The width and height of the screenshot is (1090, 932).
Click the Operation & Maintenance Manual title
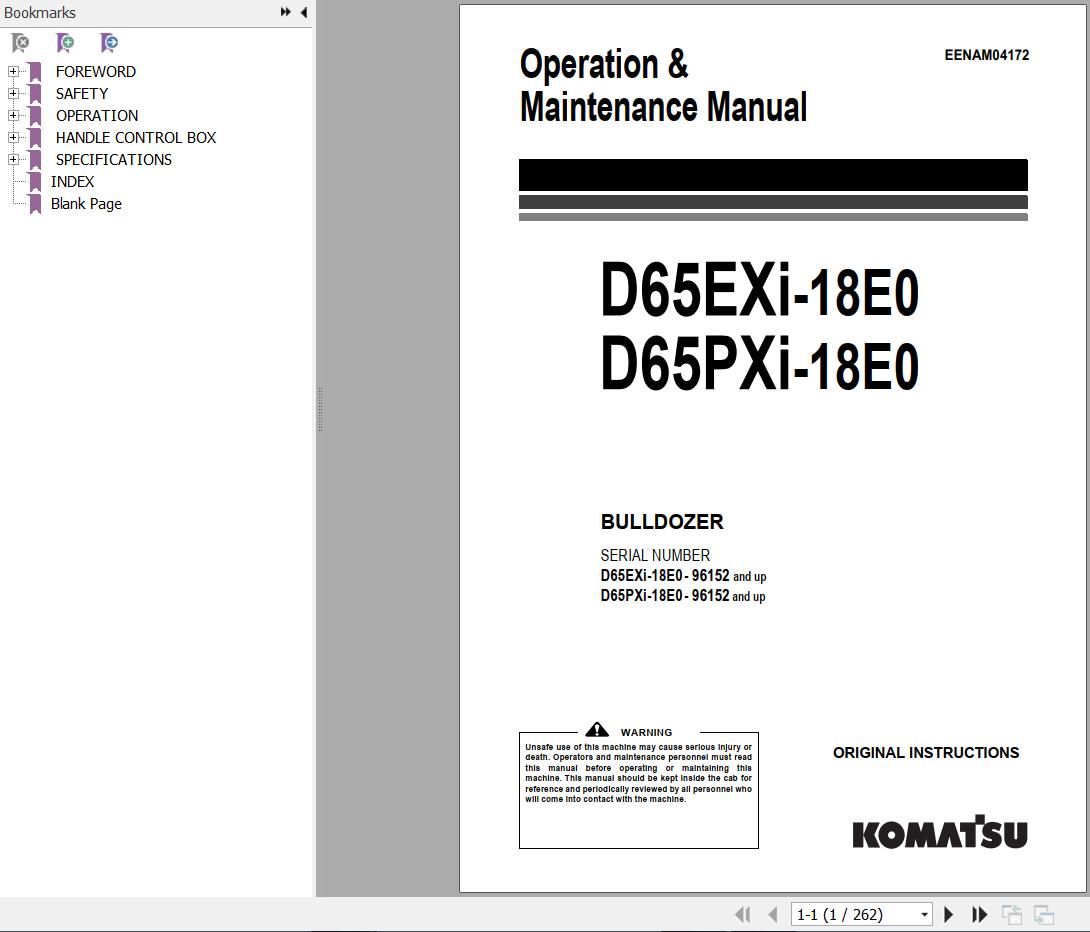(x=663, y=85)
